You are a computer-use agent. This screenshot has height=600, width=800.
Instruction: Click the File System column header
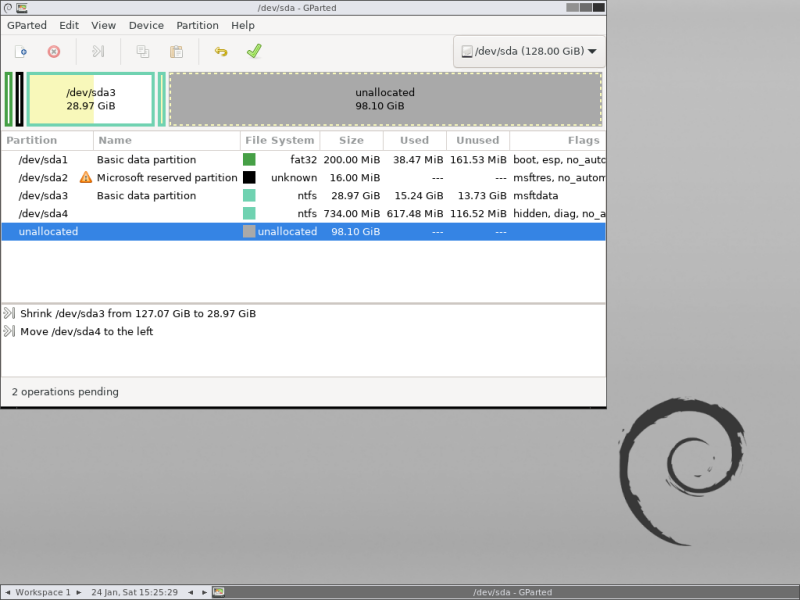pos(280,140)
